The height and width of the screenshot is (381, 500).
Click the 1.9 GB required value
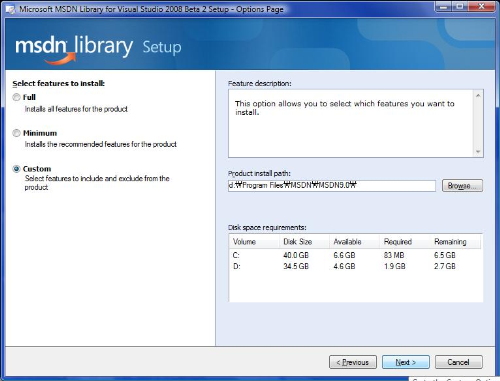[394, 266]
